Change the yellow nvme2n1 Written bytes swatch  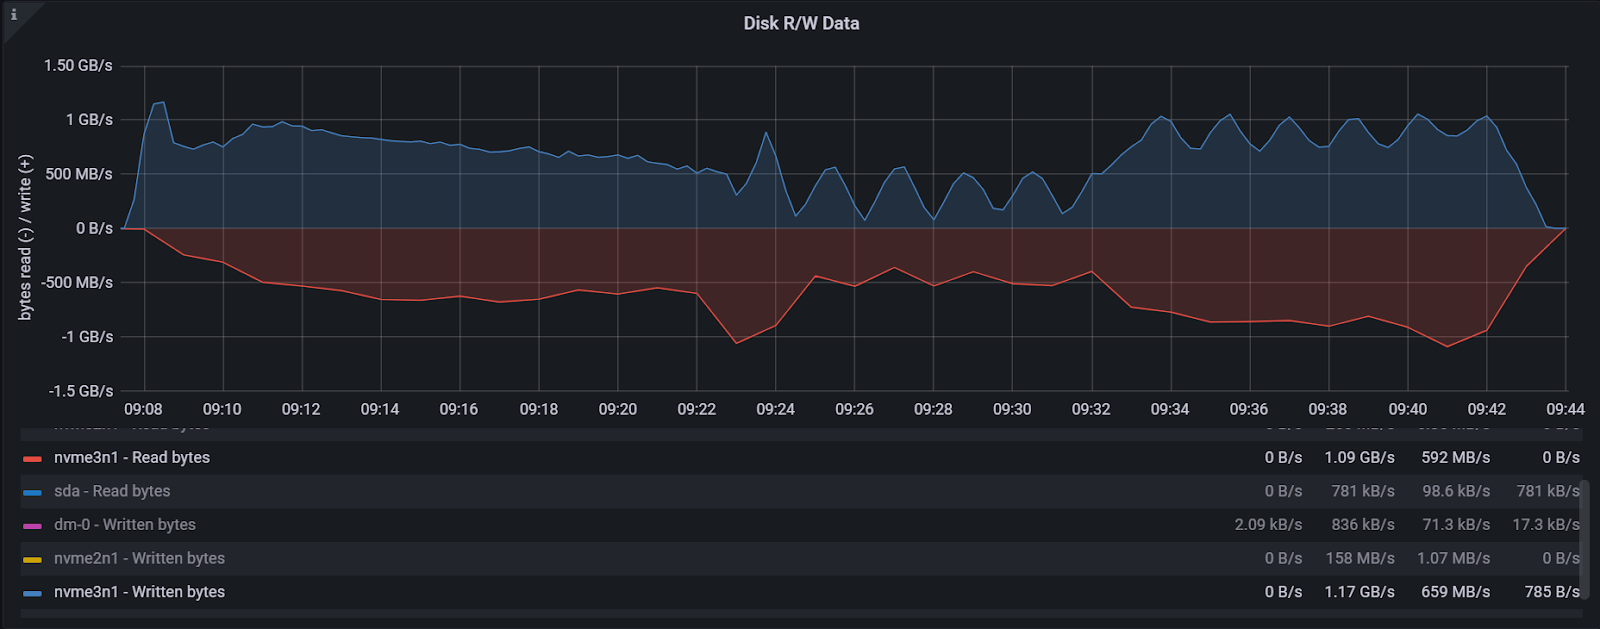[32, 560]
